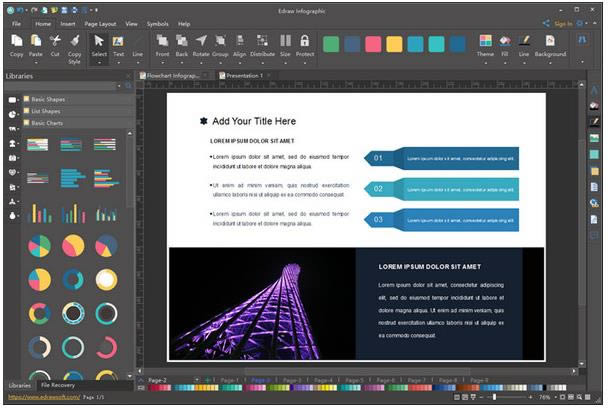Click the Protect lock icon
This screenshot has width=616, height=410.
click(305, 46)
